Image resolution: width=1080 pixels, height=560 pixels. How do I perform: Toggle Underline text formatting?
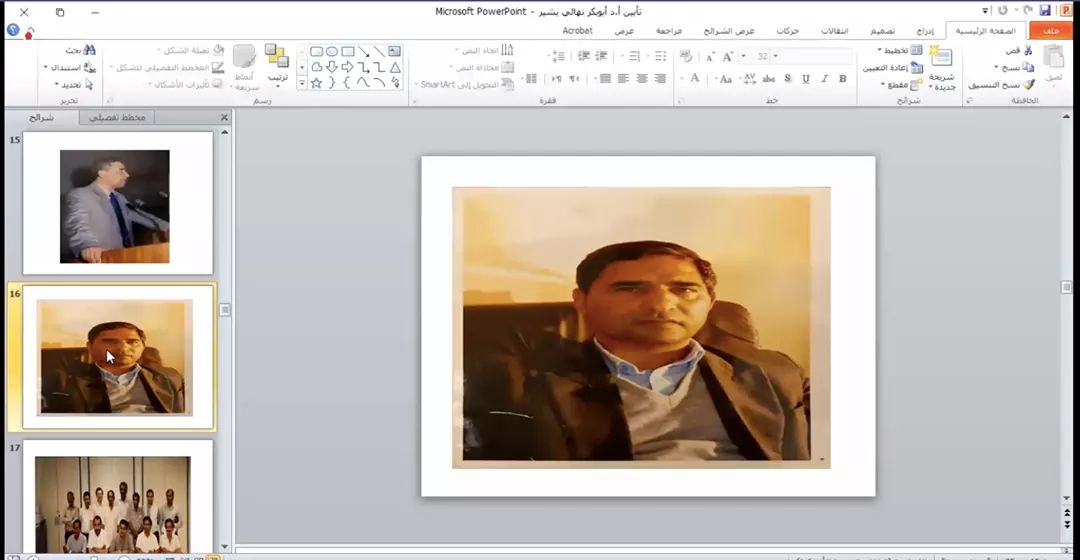point(806,78)
